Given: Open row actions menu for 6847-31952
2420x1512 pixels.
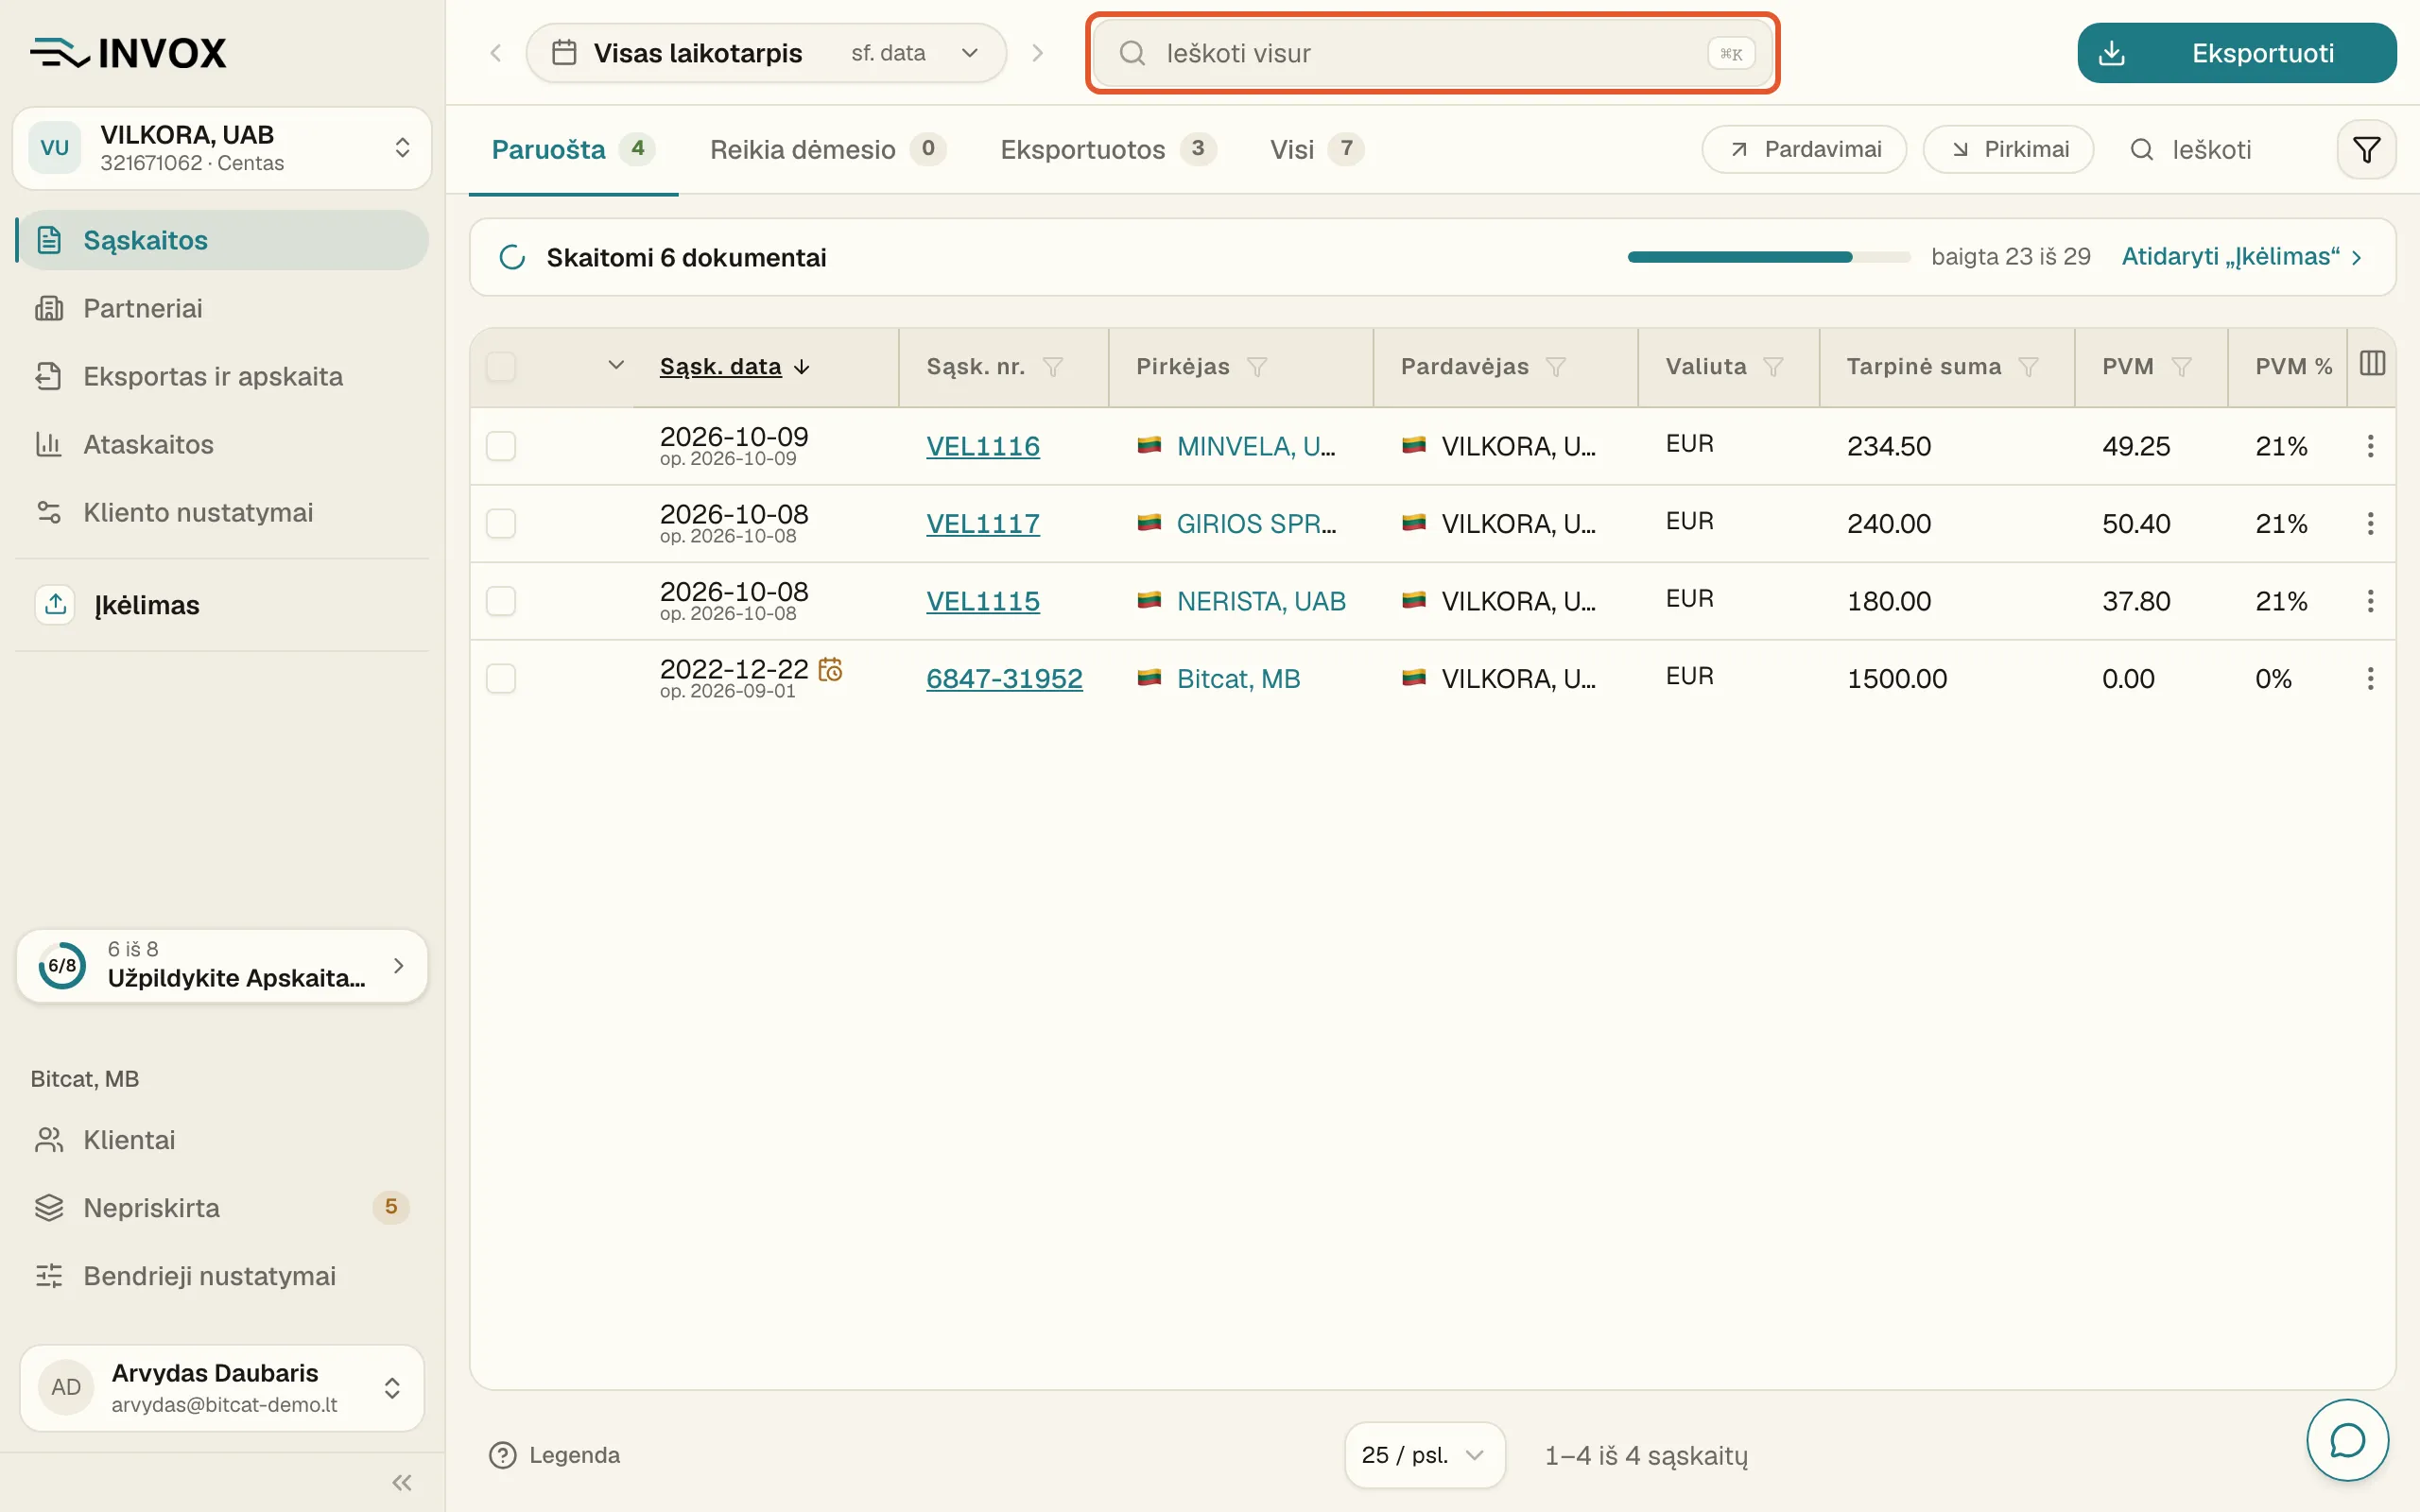Looking at the screenshot, I should [2370, 679].
